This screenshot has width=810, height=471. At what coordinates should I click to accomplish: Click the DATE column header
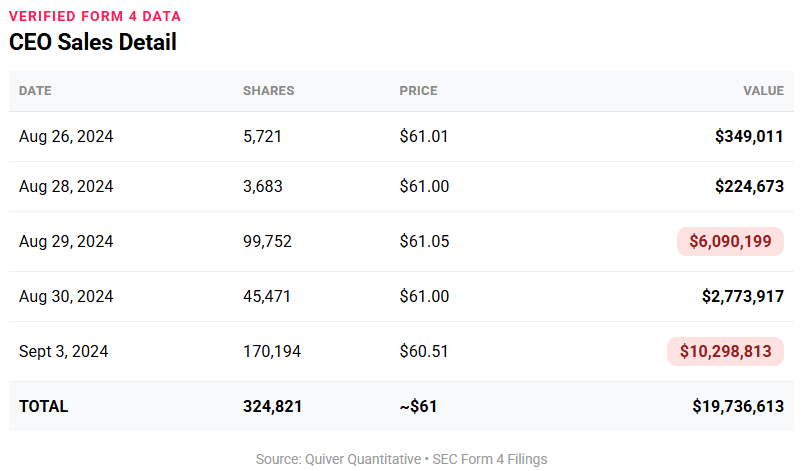(35, 91)
